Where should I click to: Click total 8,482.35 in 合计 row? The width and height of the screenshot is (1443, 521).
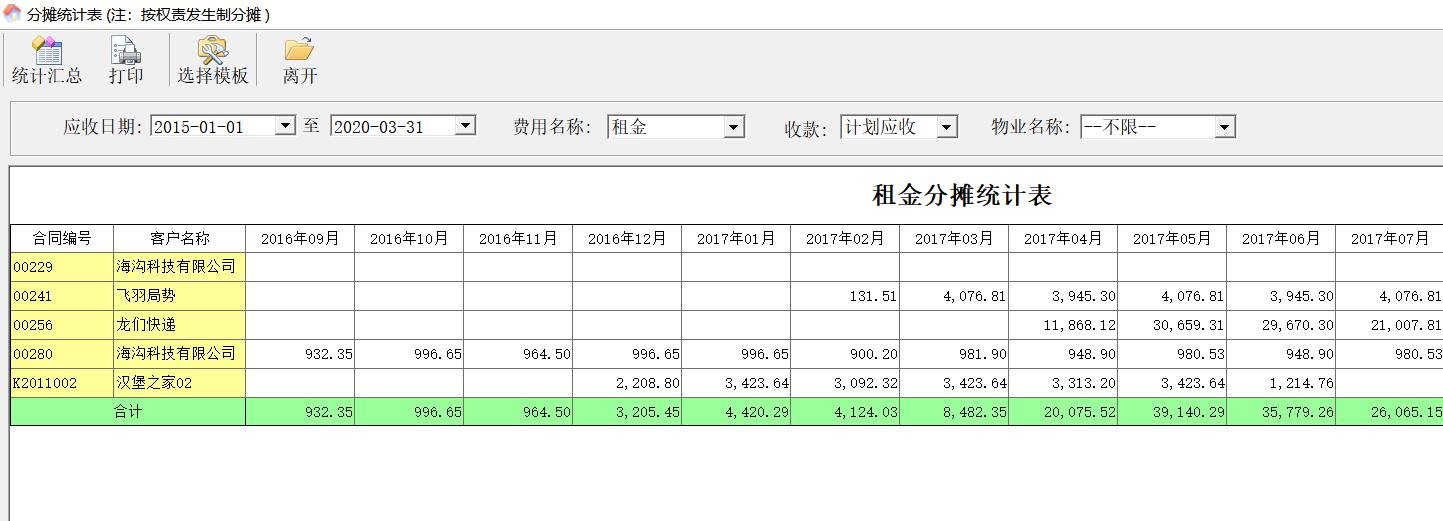click(x=954, y=412)
